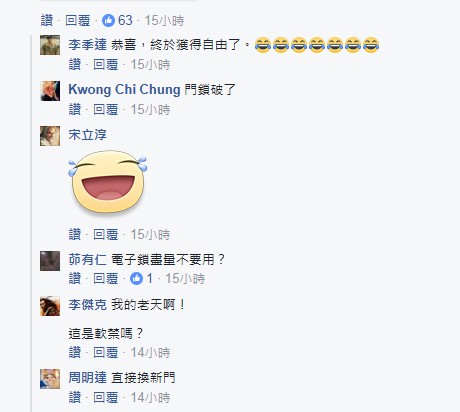Open 李季達's profile name link

tap(87, 44)
